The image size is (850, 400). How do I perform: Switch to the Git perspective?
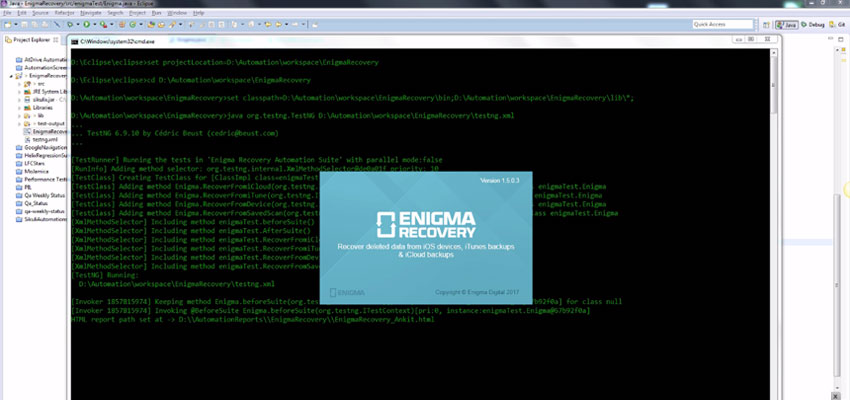tap(838, 25)
